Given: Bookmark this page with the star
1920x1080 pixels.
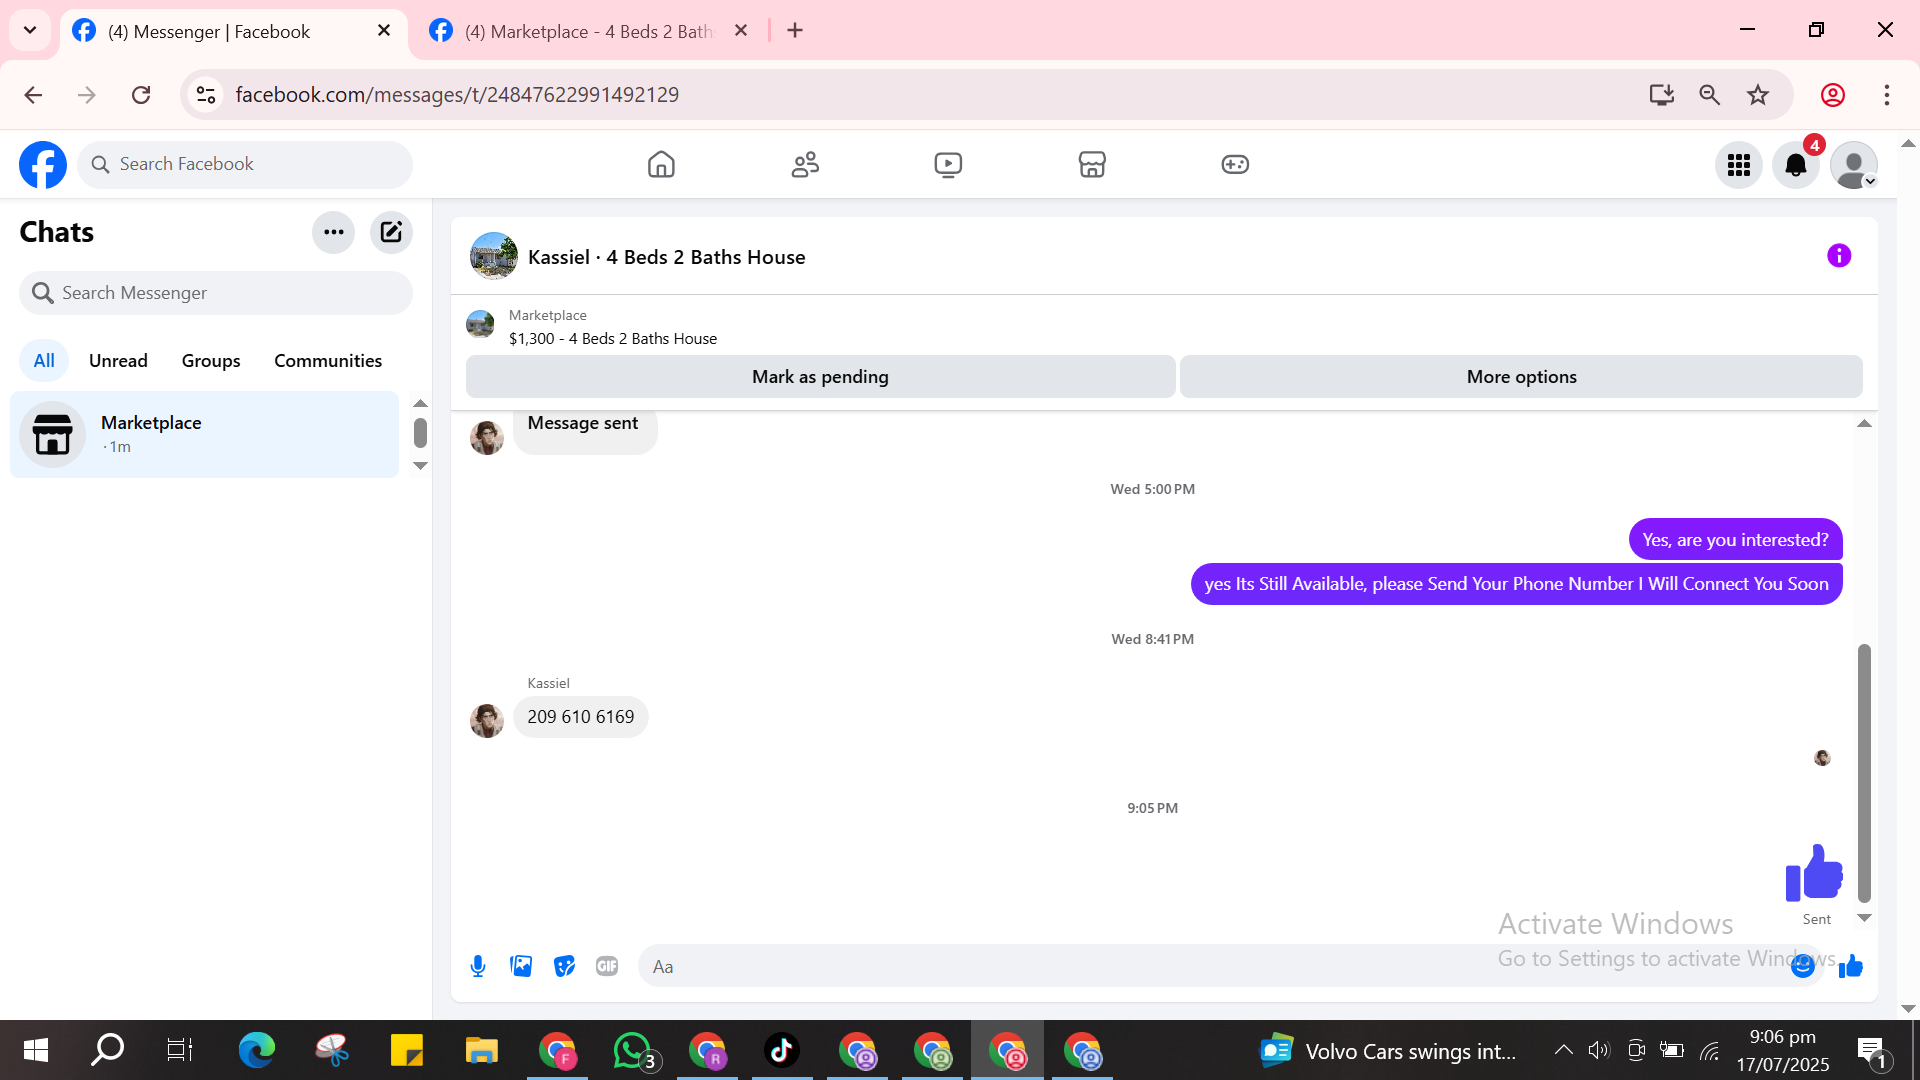Looking at the screenshot, I should pyautogui.click(x=1758, y=95).
